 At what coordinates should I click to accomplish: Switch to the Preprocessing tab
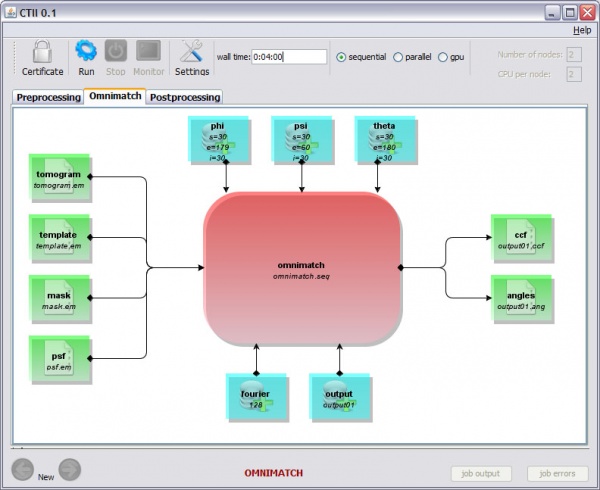pyautogui.click(x=47, y=97)
